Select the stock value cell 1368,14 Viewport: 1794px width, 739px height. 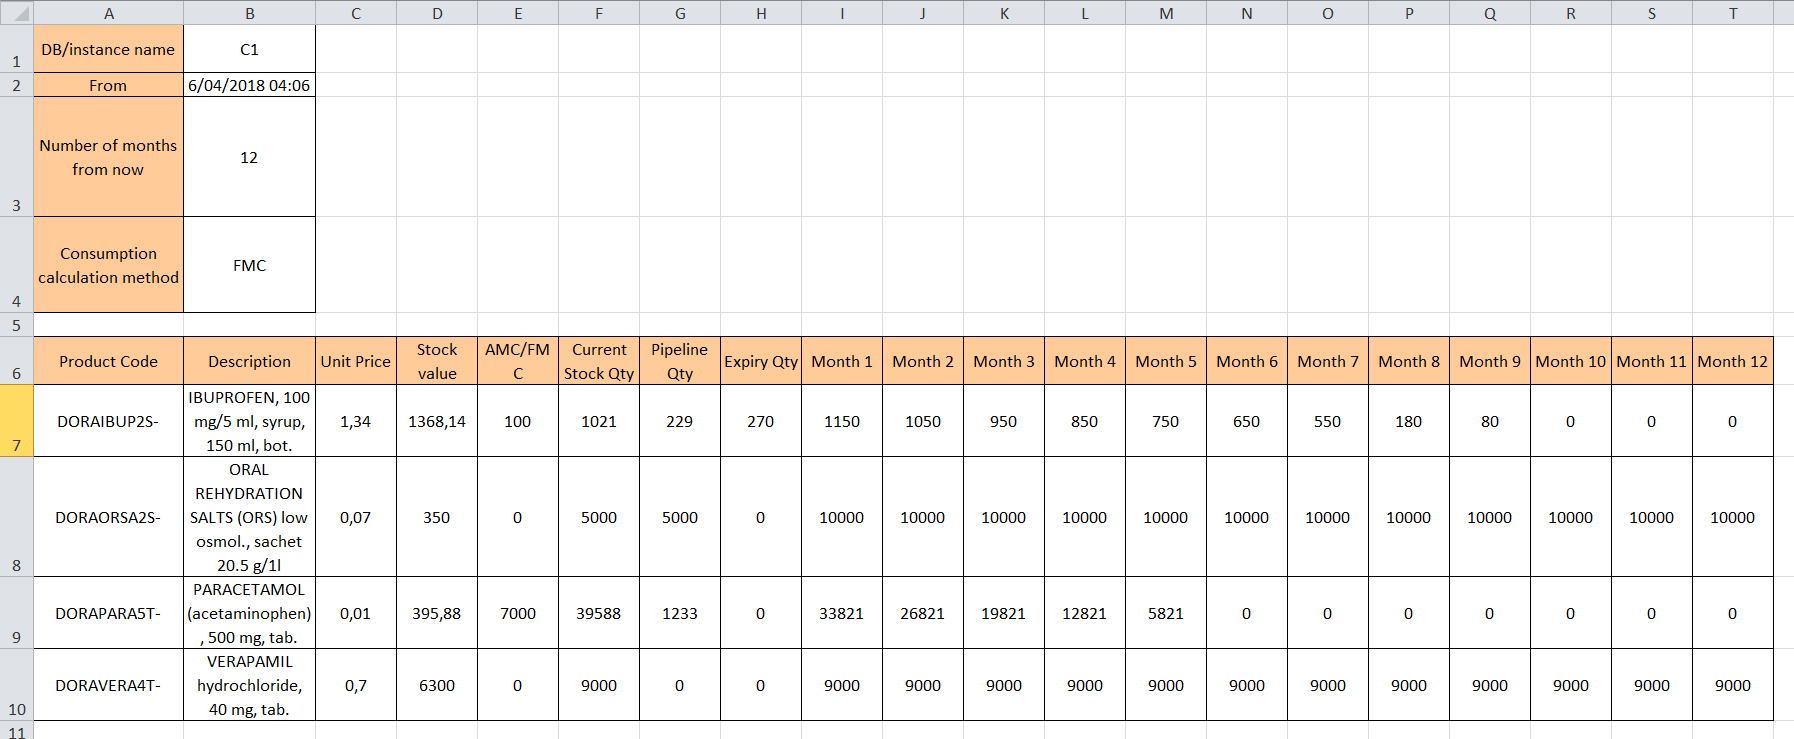[x=436, y=421]
